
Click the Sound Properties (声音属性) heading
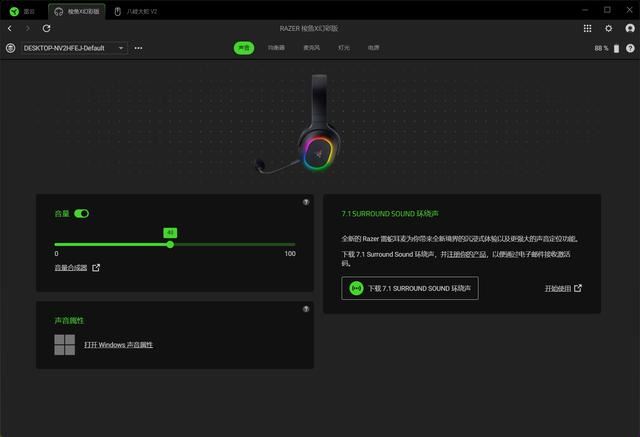click(x=69, y=320)
